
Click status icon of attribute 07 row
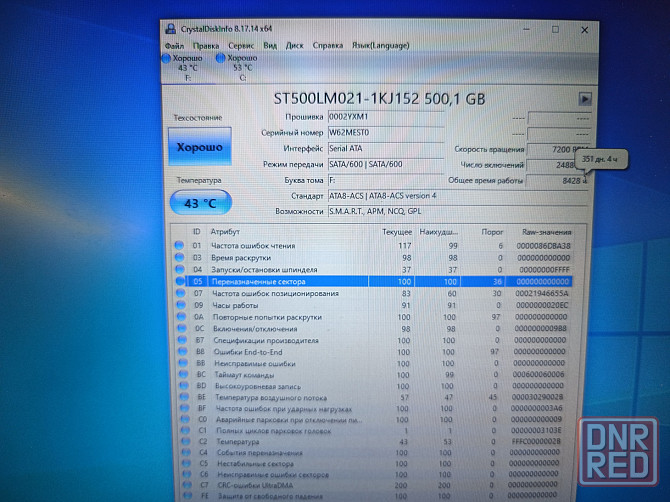(x=181, y=293)
